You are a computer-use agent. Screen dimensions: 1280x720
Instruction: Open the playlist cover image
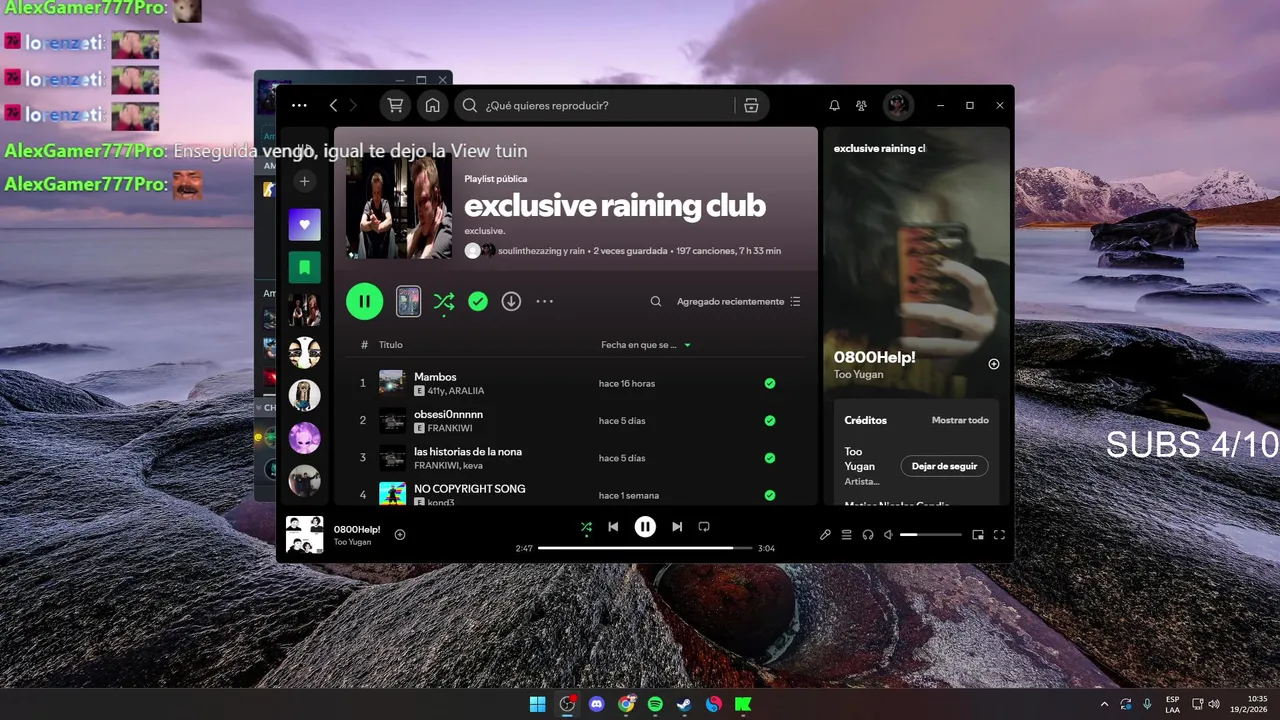pos(399,206)
